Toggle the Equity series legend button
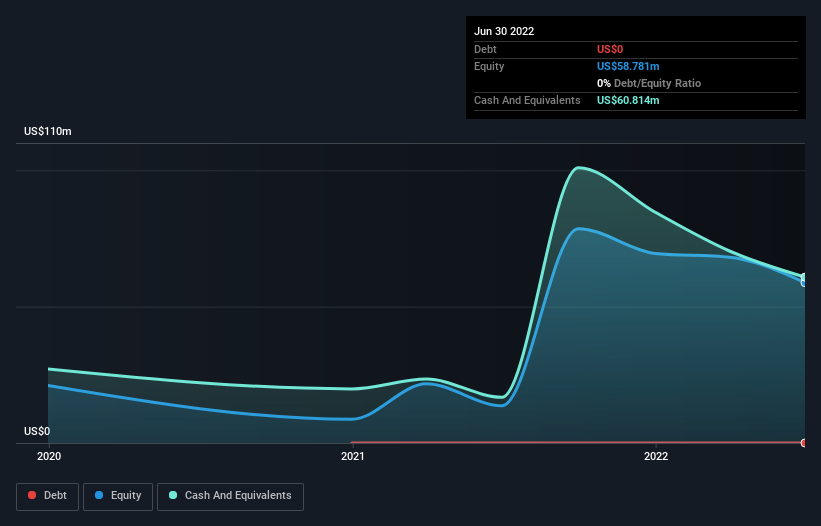Image resolution: width=821 pixels, height=526 pixels. click(x=118, y=496)
